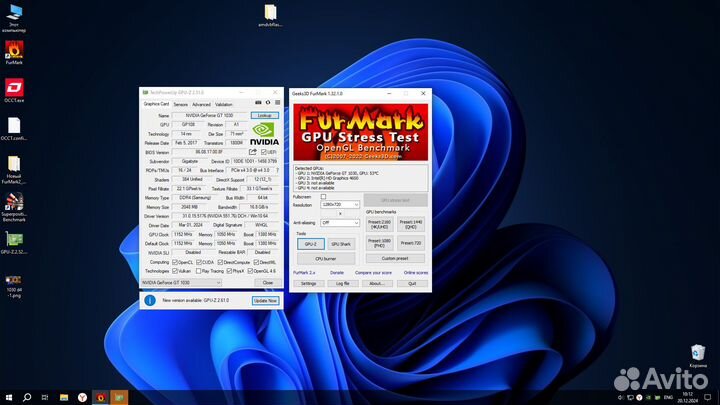Image resolution: width=720 pixels, height=405 pixels.
Task: Run the Preset:720 benchmark
Action: pyautogui.click(x=411, y=243)
